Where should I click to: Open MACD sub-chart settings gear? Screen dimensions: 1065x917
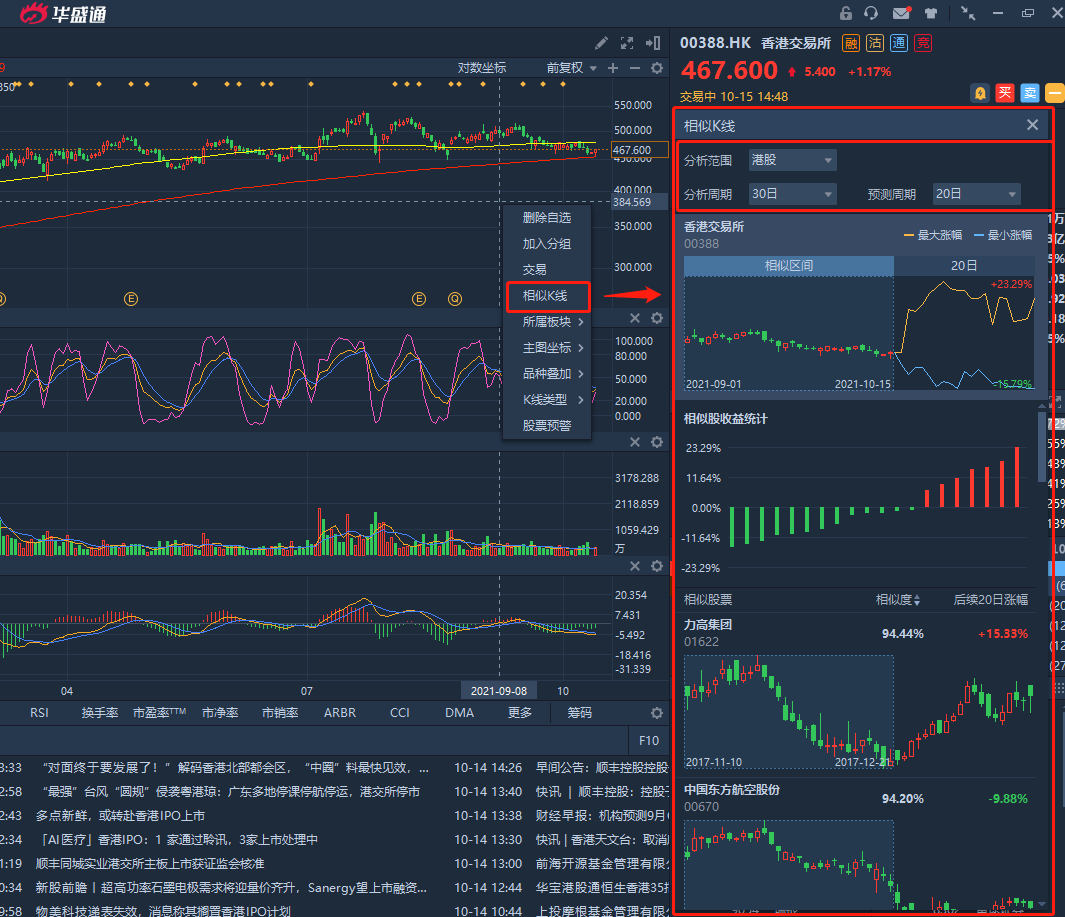[657, 566]
